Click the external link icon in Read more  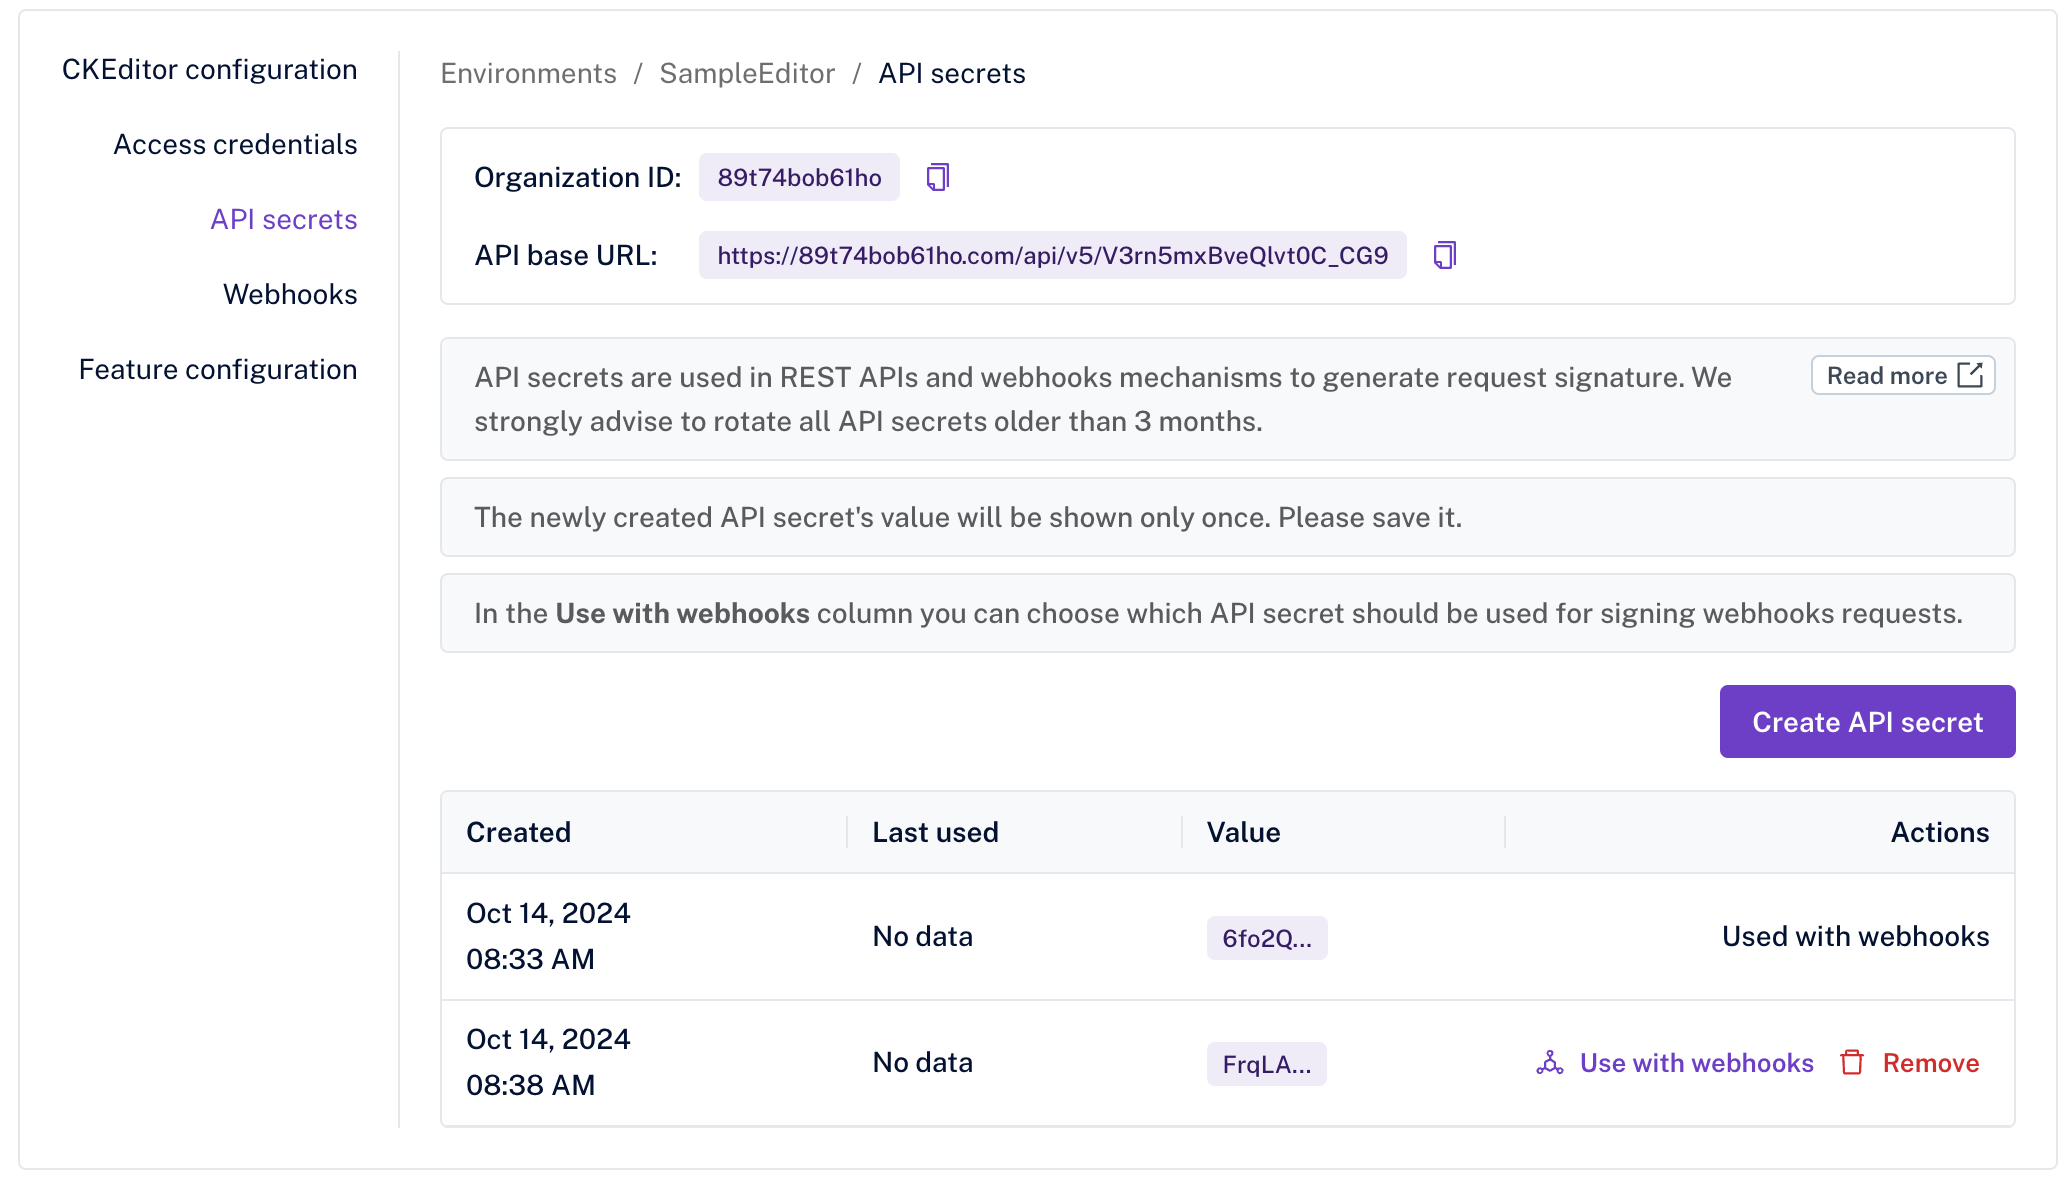1970,375
